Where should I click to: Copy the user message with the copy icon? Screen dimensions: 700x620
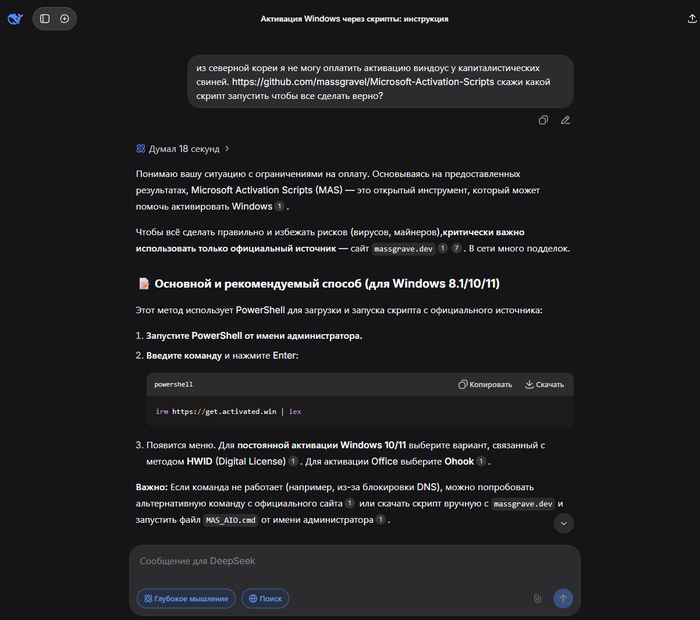click(x=543, y=120)
